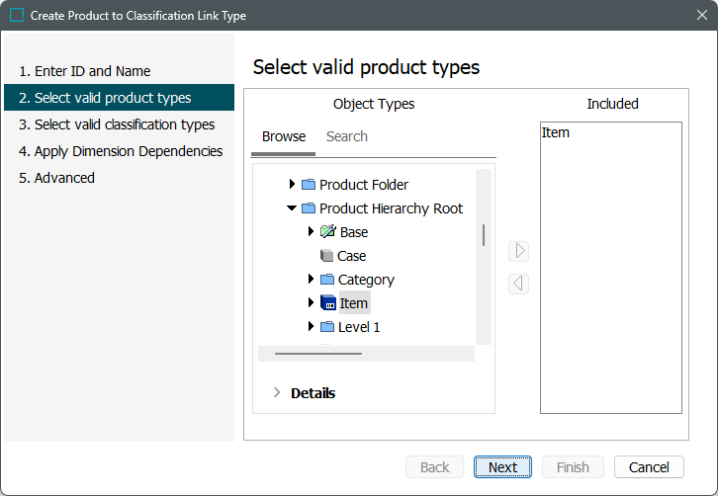Image resolution: width=718 pixels, height=496 pixels.
Task: Click the horizontal scrollbar under the tree
Action: [318, 354]
